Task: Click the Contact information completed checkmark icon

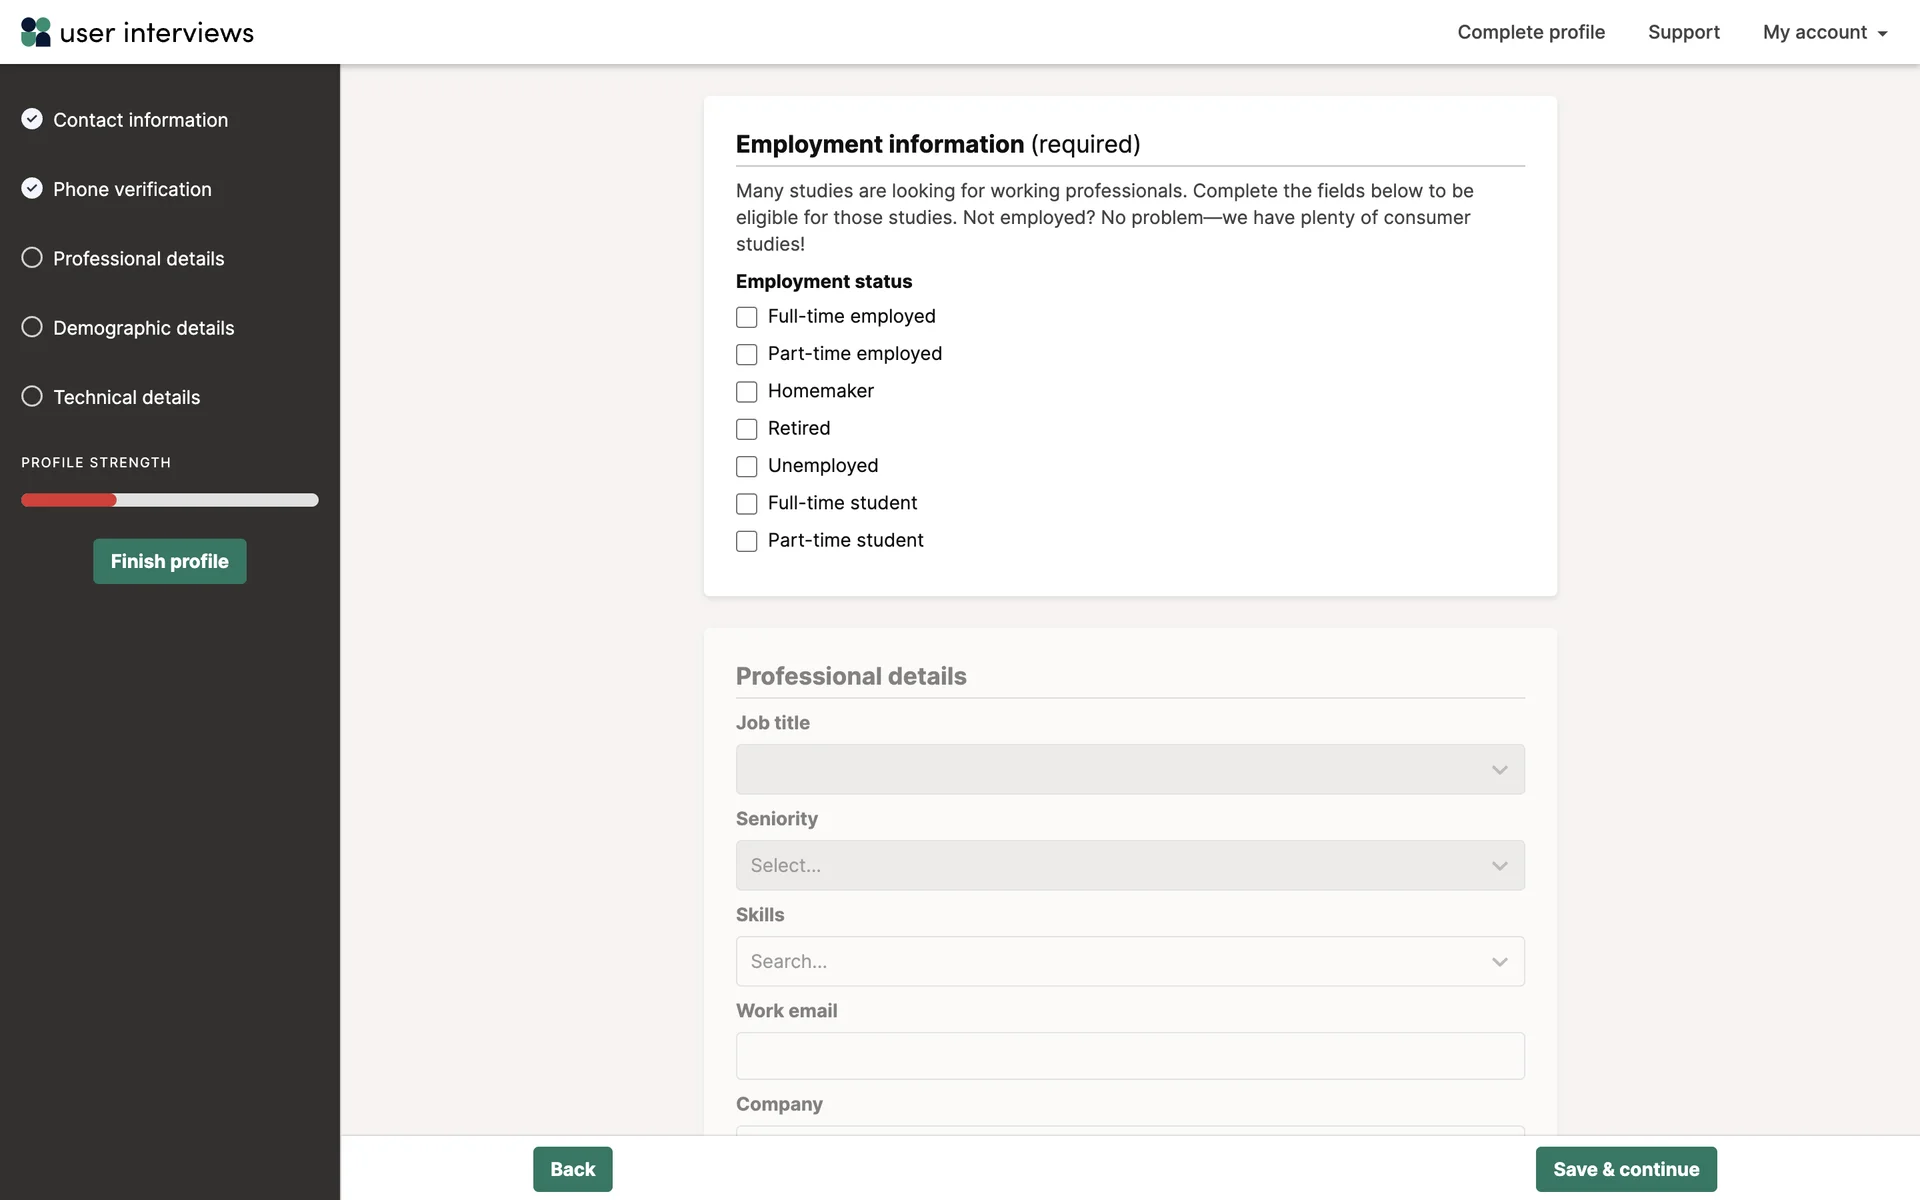Action: [x=32, y=119]
